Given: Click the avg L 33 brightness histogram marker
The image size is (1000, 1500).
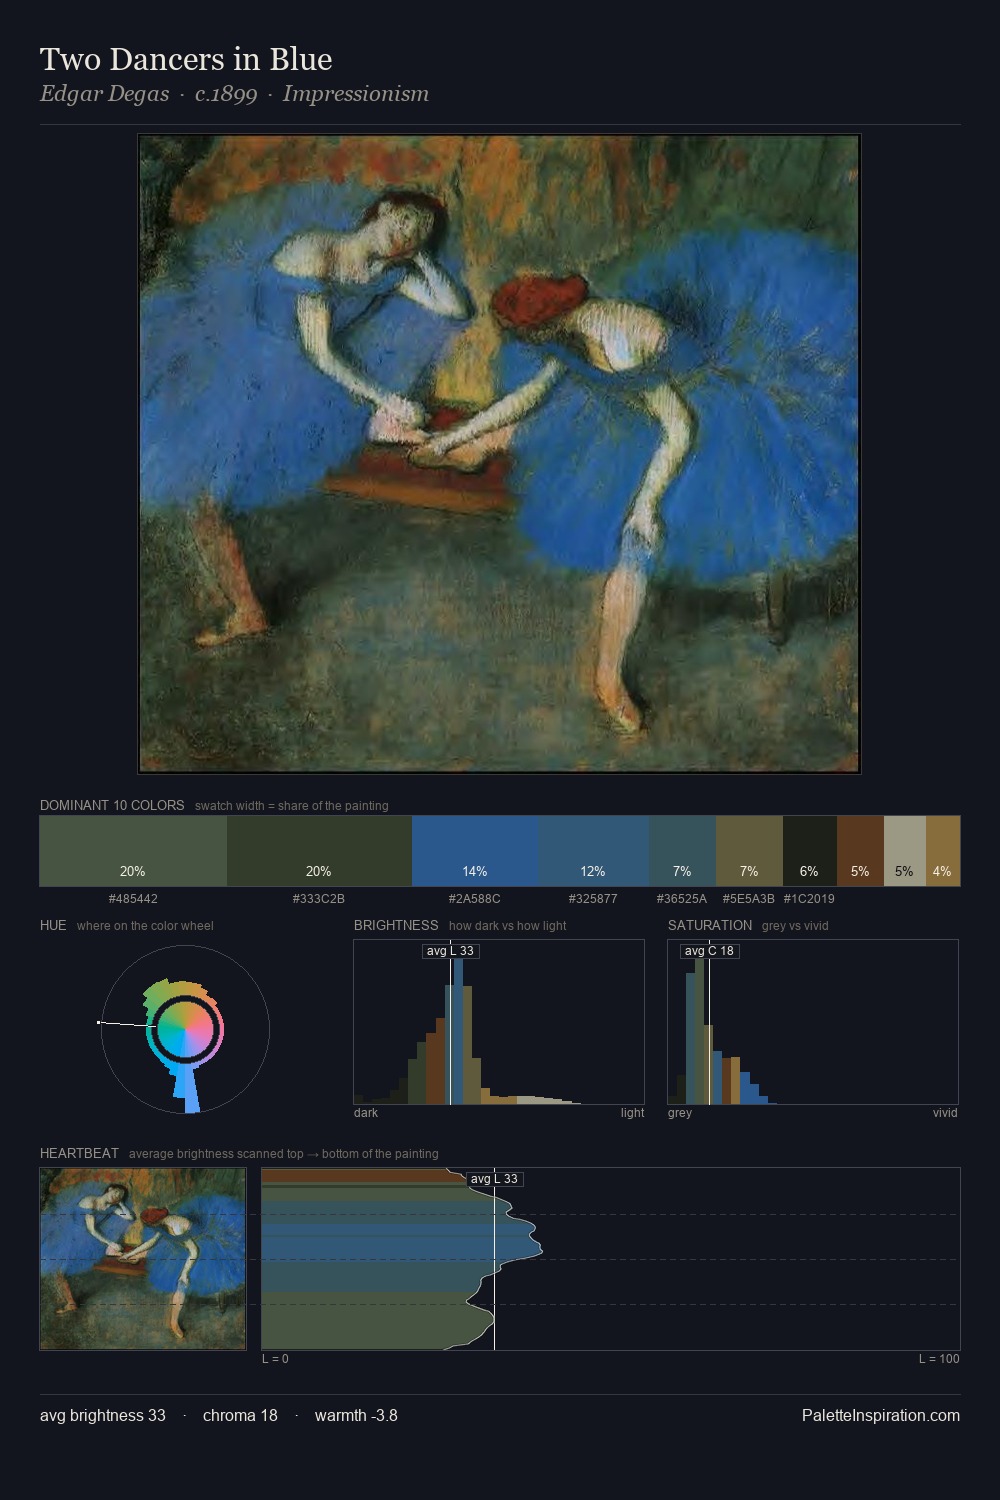Looking at the screenshot, I should (451, 951).
